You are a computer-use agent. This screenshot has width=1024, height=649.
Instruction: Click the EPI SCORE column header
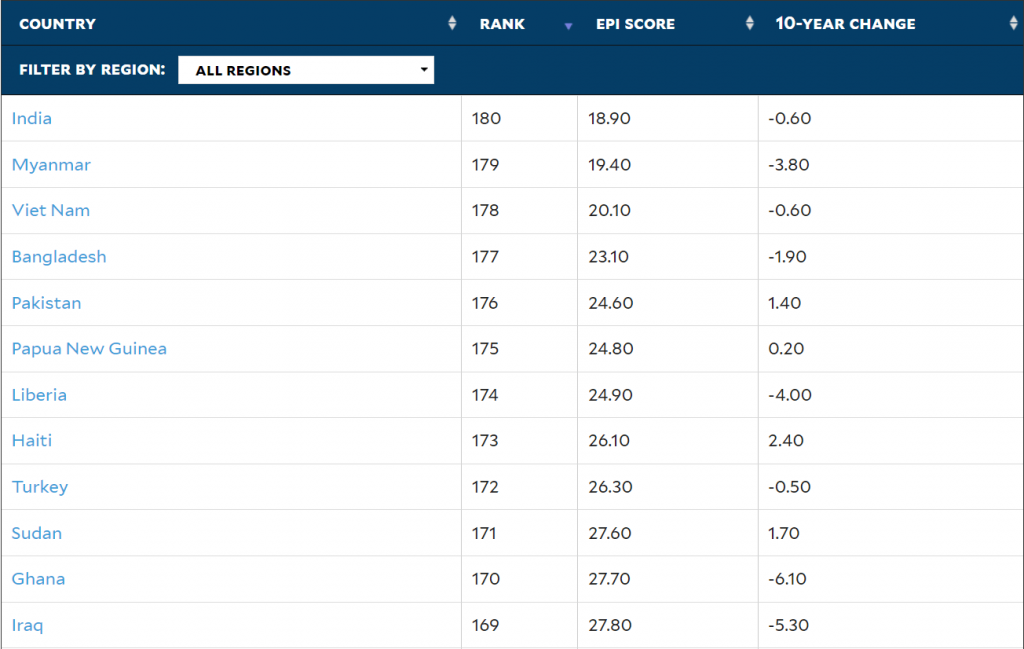[x=635, y=24]
